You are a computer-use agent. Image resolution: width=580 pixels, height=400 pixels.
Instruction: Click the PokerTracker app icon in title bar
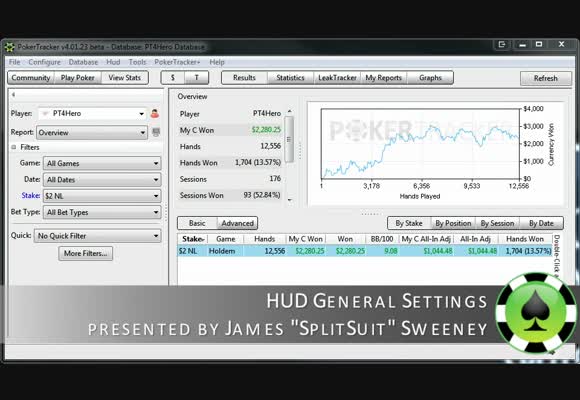[x=9, y=47]
